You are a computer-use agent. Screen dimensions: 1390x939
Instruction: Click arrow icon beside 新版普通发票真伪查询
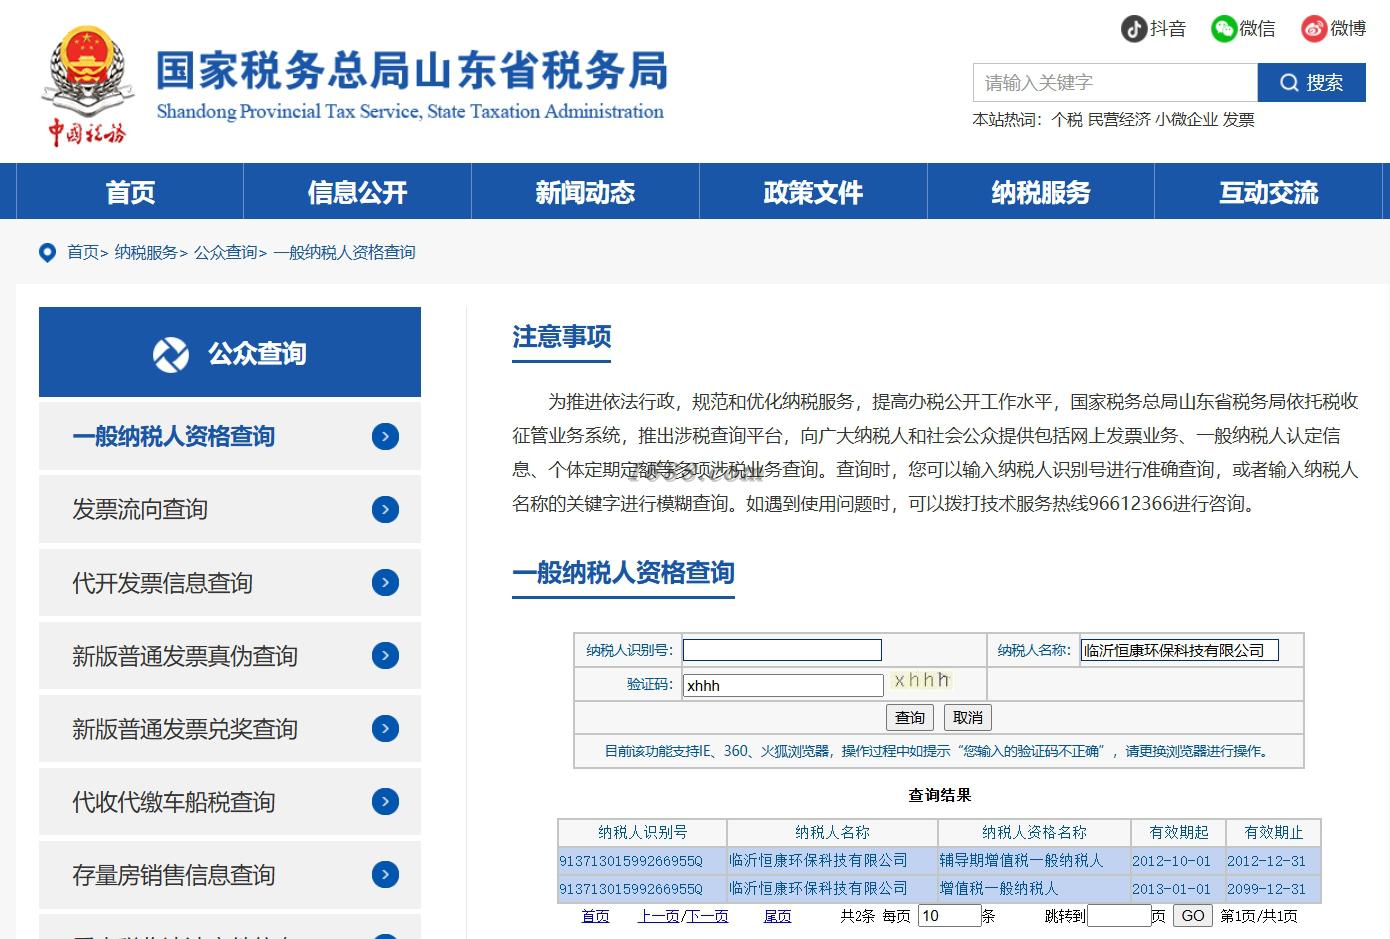[385, 655]
